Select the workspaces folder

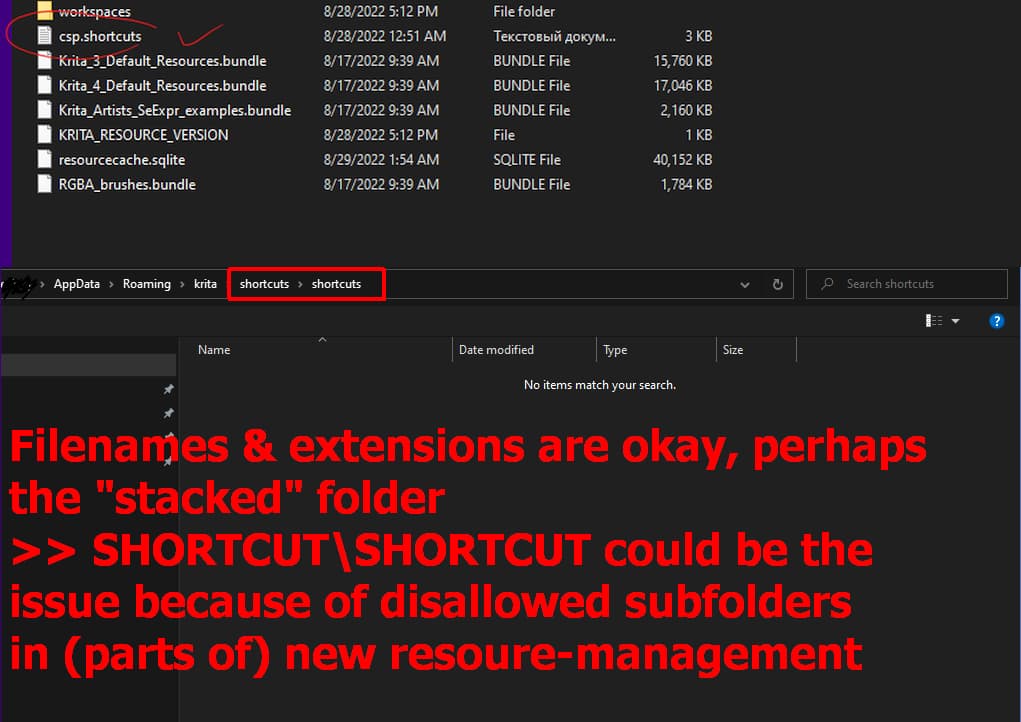pyautogui.click(x=94, y=12)
